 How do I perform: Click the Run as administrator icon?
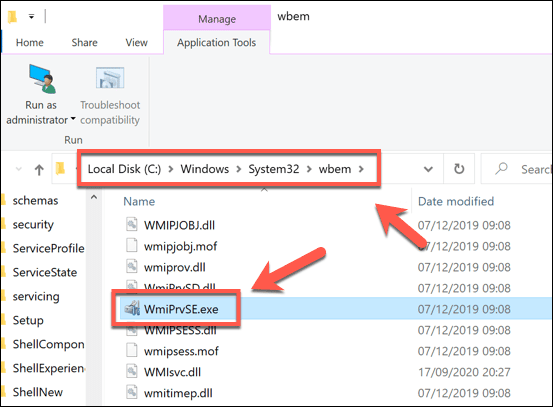(42, 79)
